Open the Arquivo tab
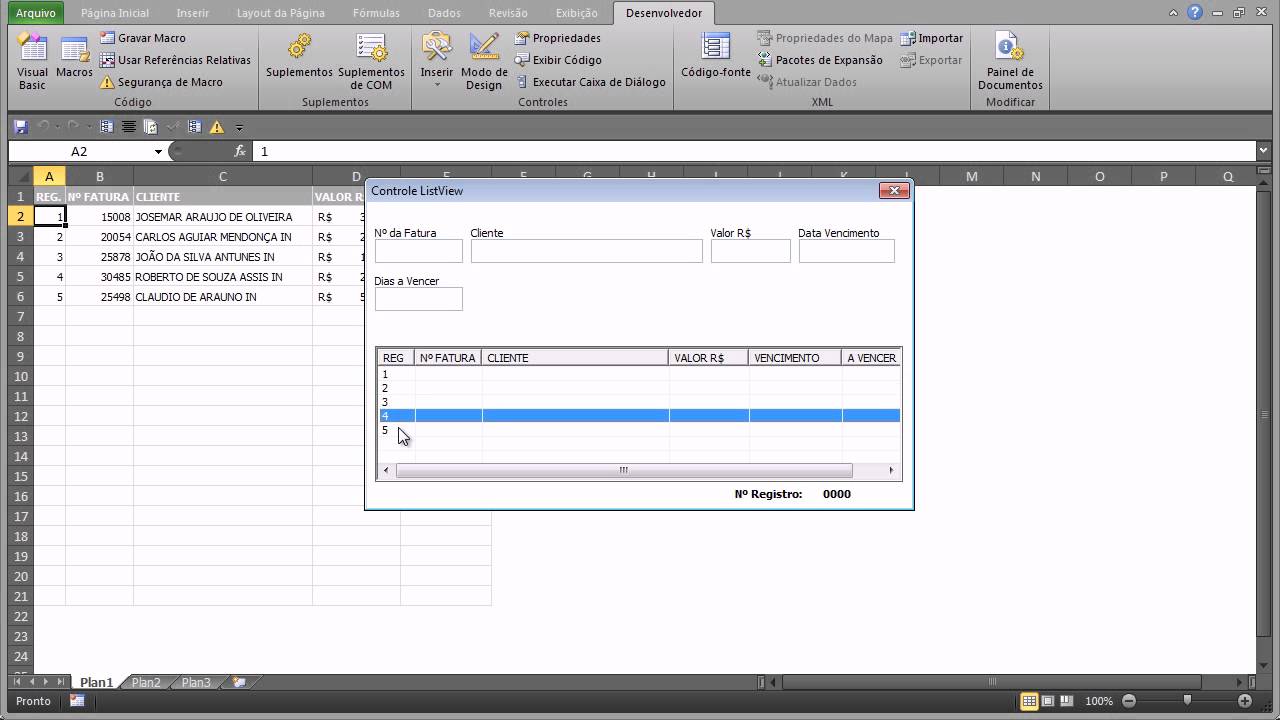 tap(36, 13)
